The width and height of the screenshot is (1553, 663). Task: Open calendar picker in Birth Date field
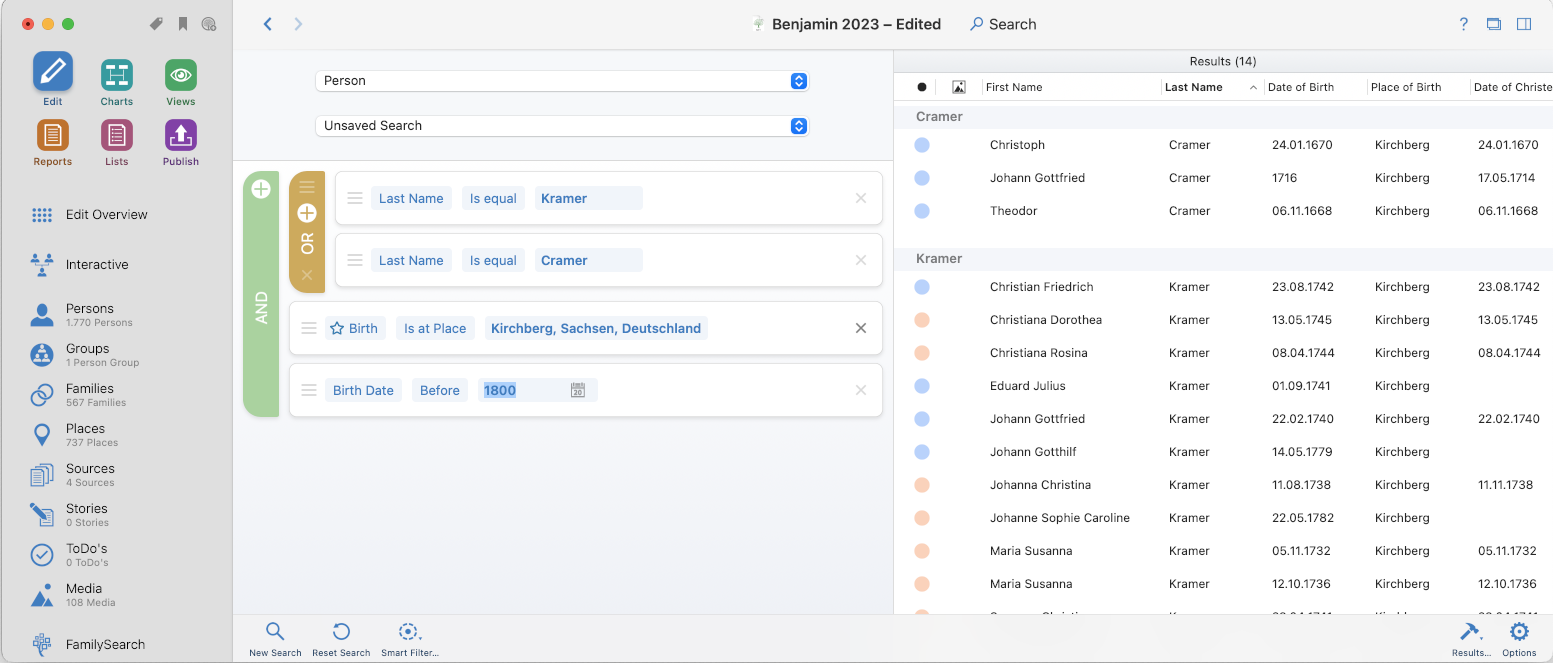pyautogui.click(x=577, y=391)
